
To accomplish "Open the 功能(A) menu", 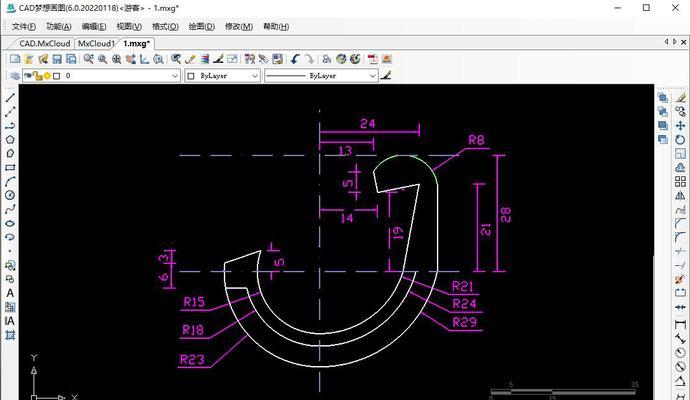I will click(x=59, y=26).
